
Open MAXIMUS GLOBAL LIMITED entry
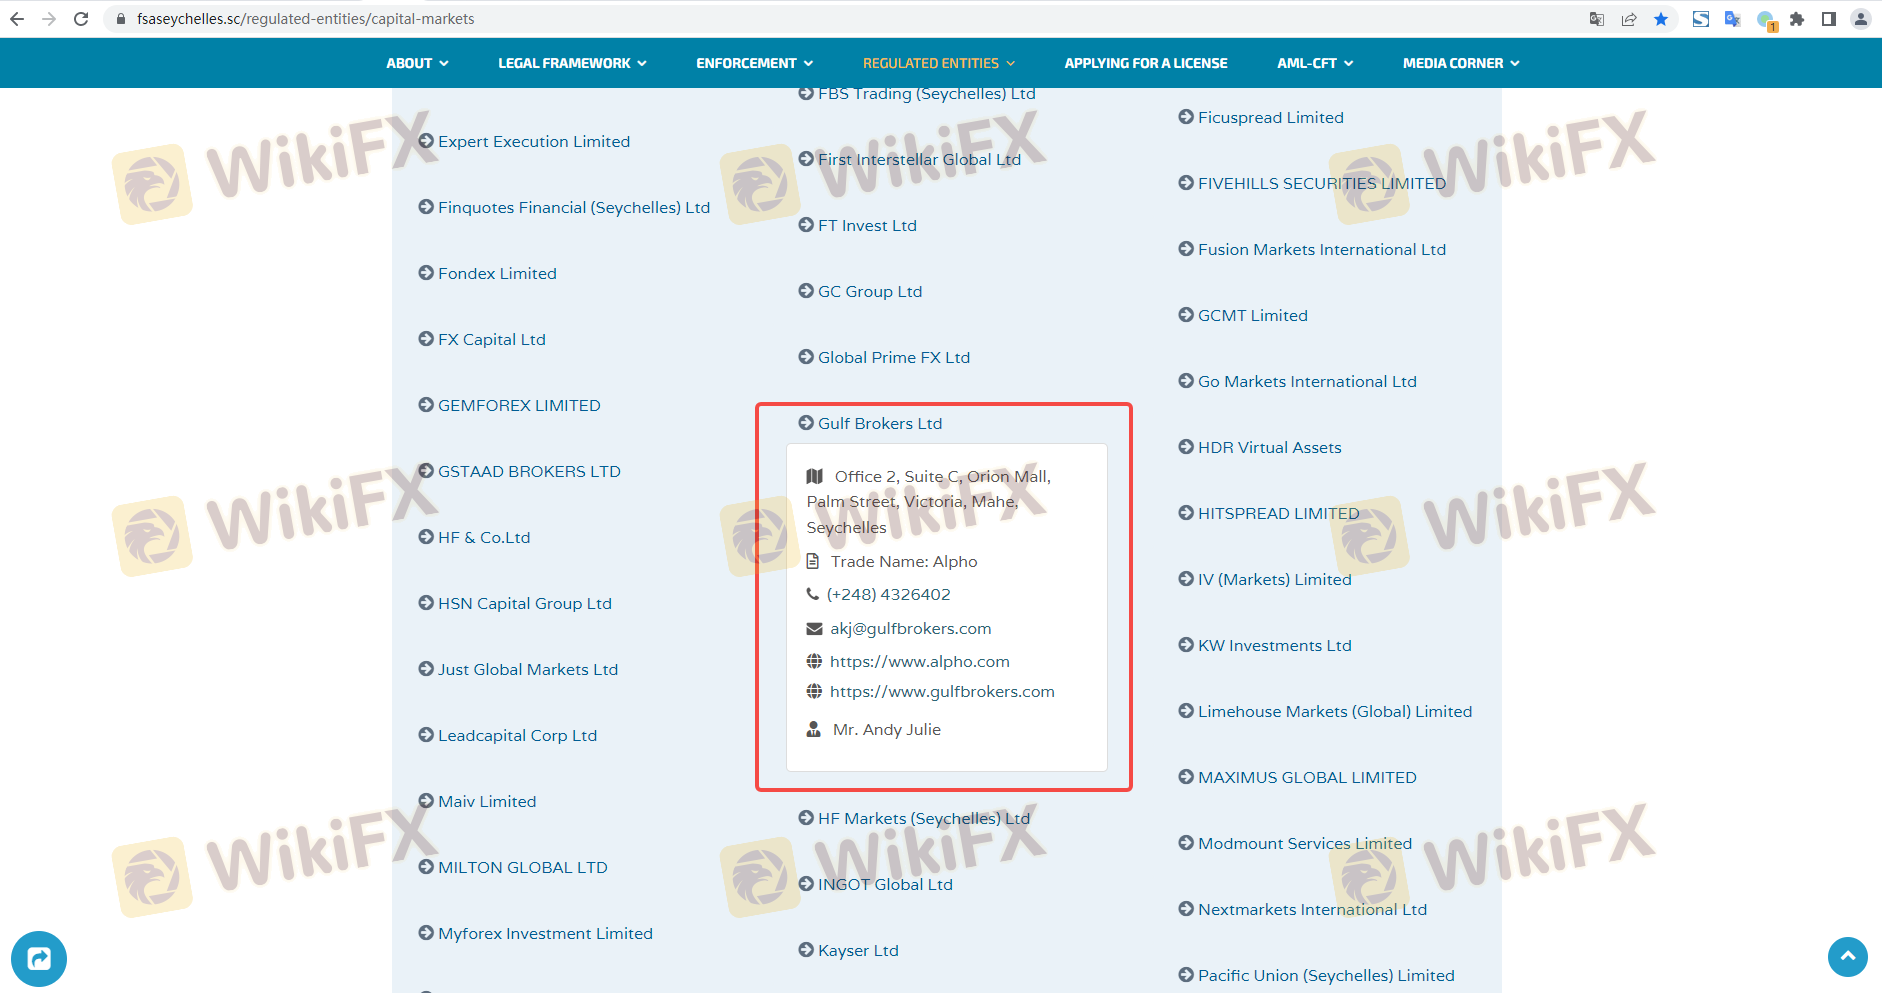1307,777
